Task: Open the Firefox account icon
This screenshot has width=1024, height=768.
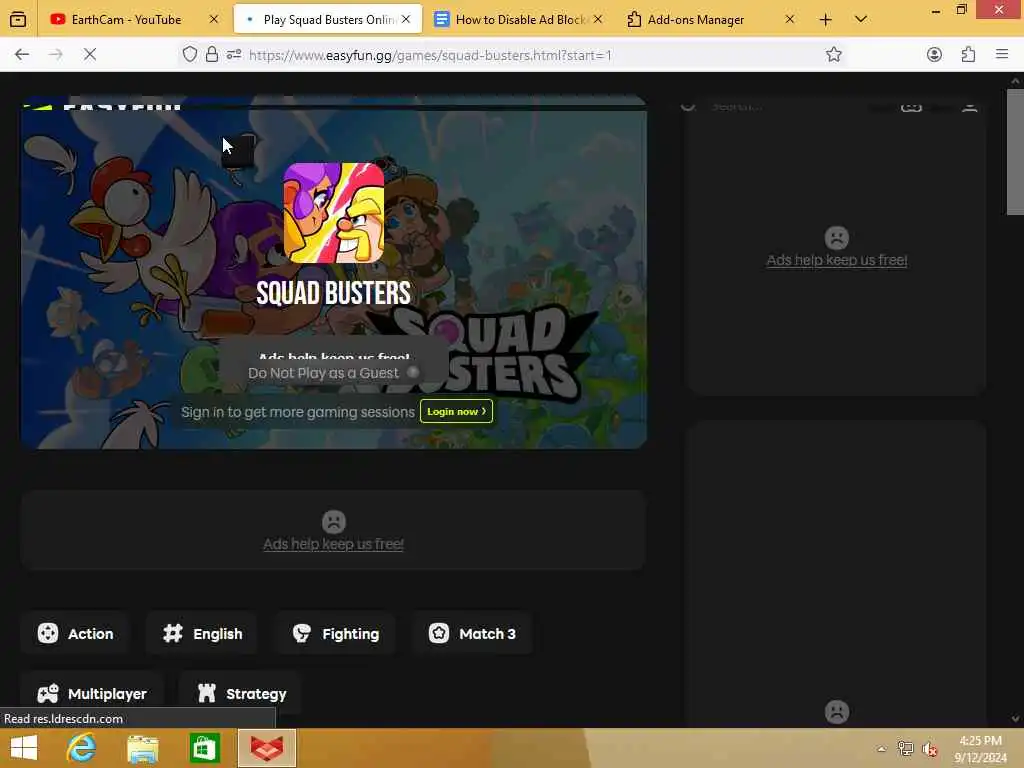Action: click(x=935, y=55)
